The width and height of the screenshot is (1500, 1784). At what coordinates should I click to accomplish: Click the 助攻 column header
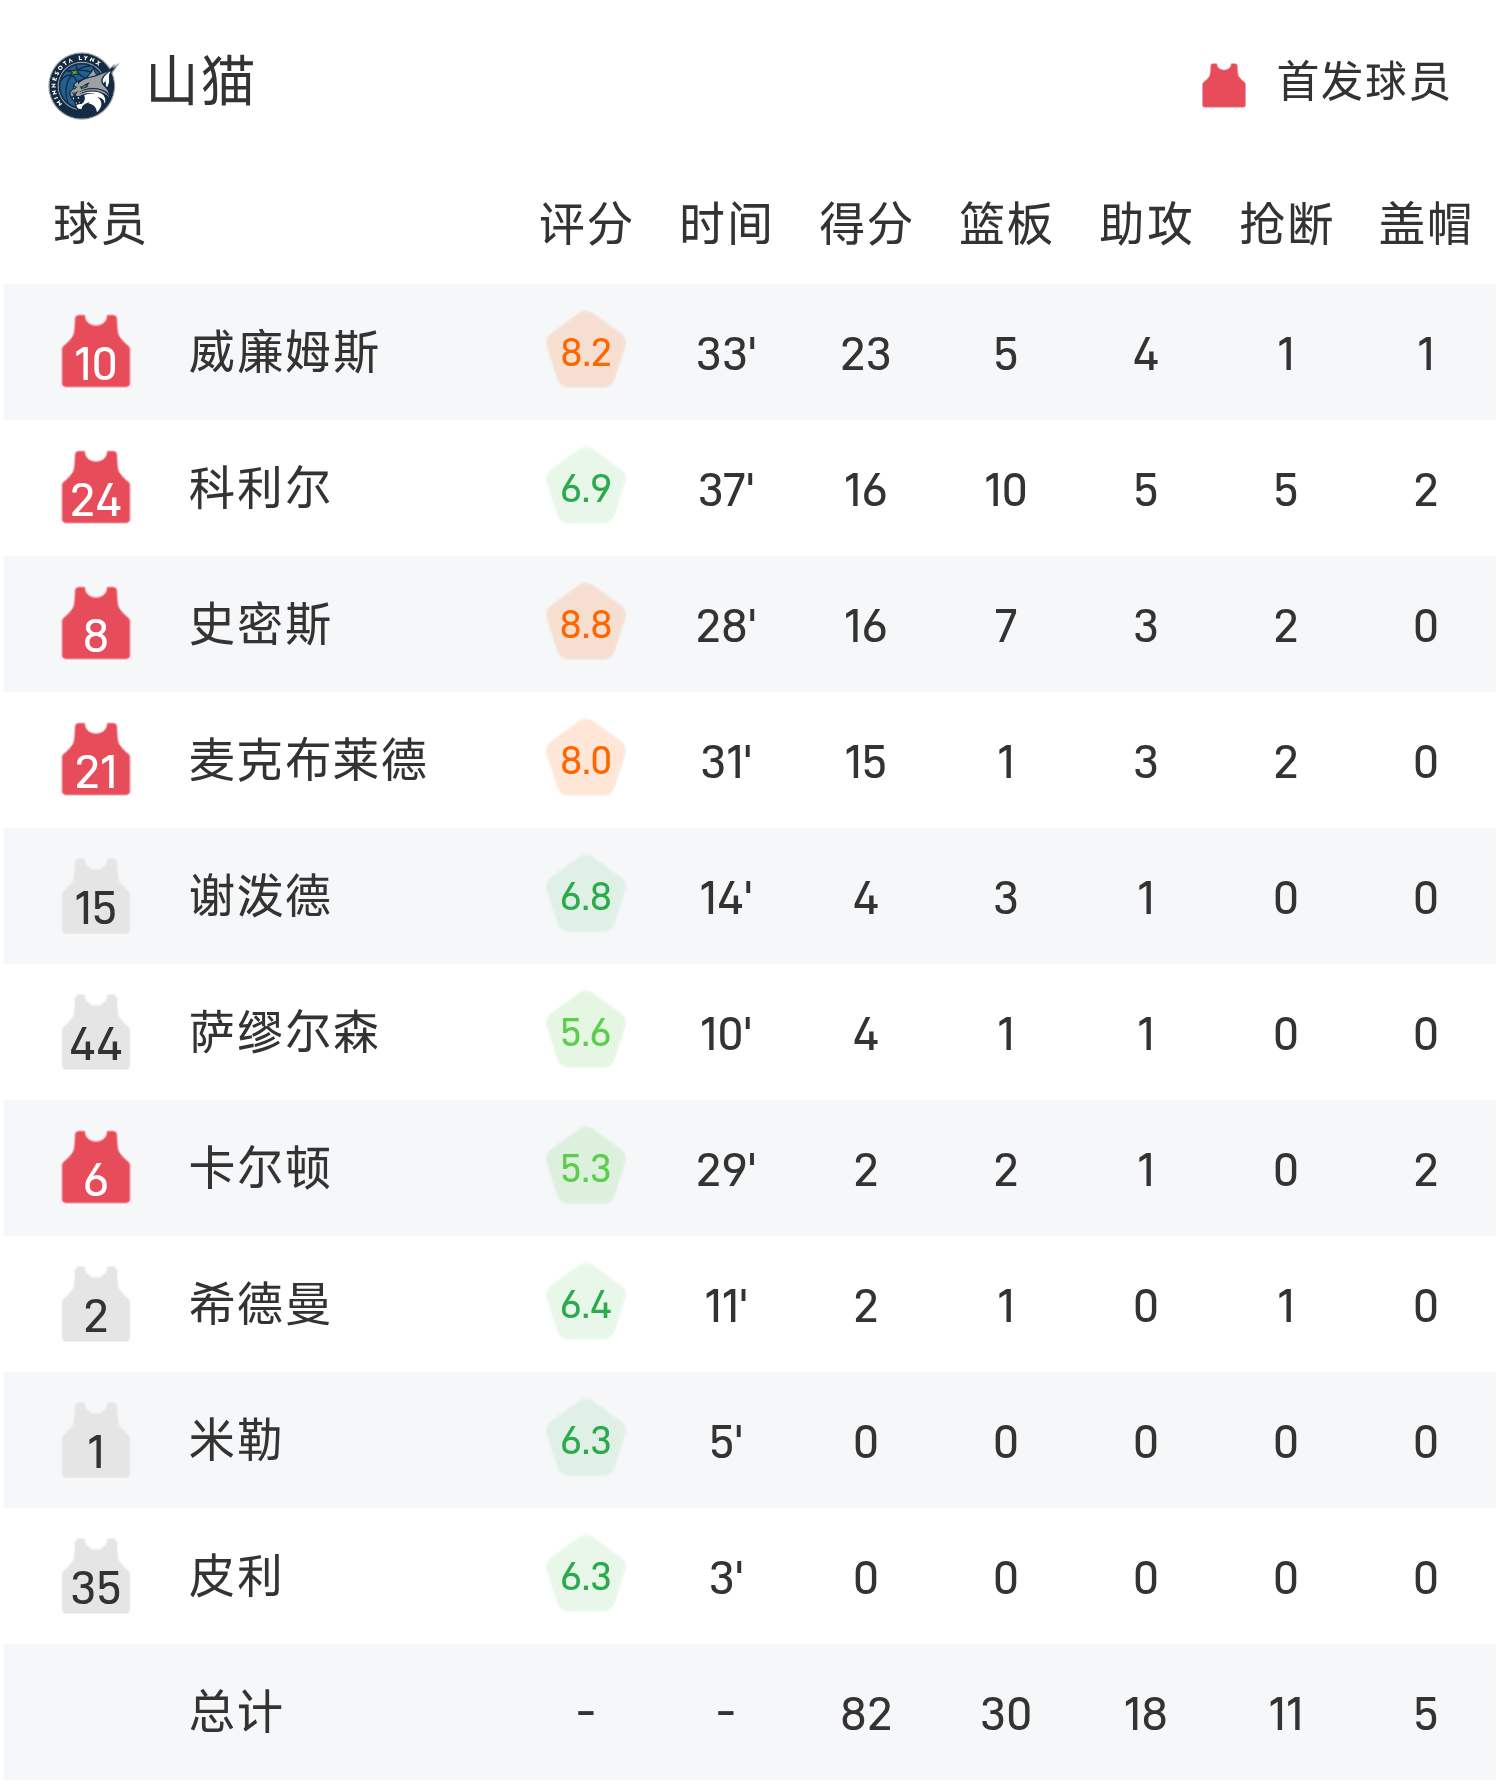[1145, 224]
